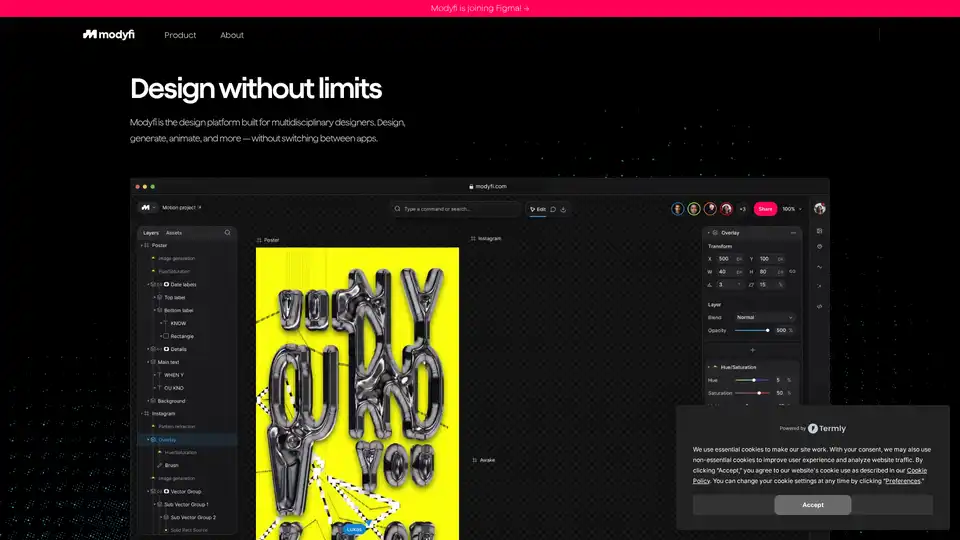This screenshot has width=960, height=540.
Task: Click the command search input field
Action: click(458, 209)
